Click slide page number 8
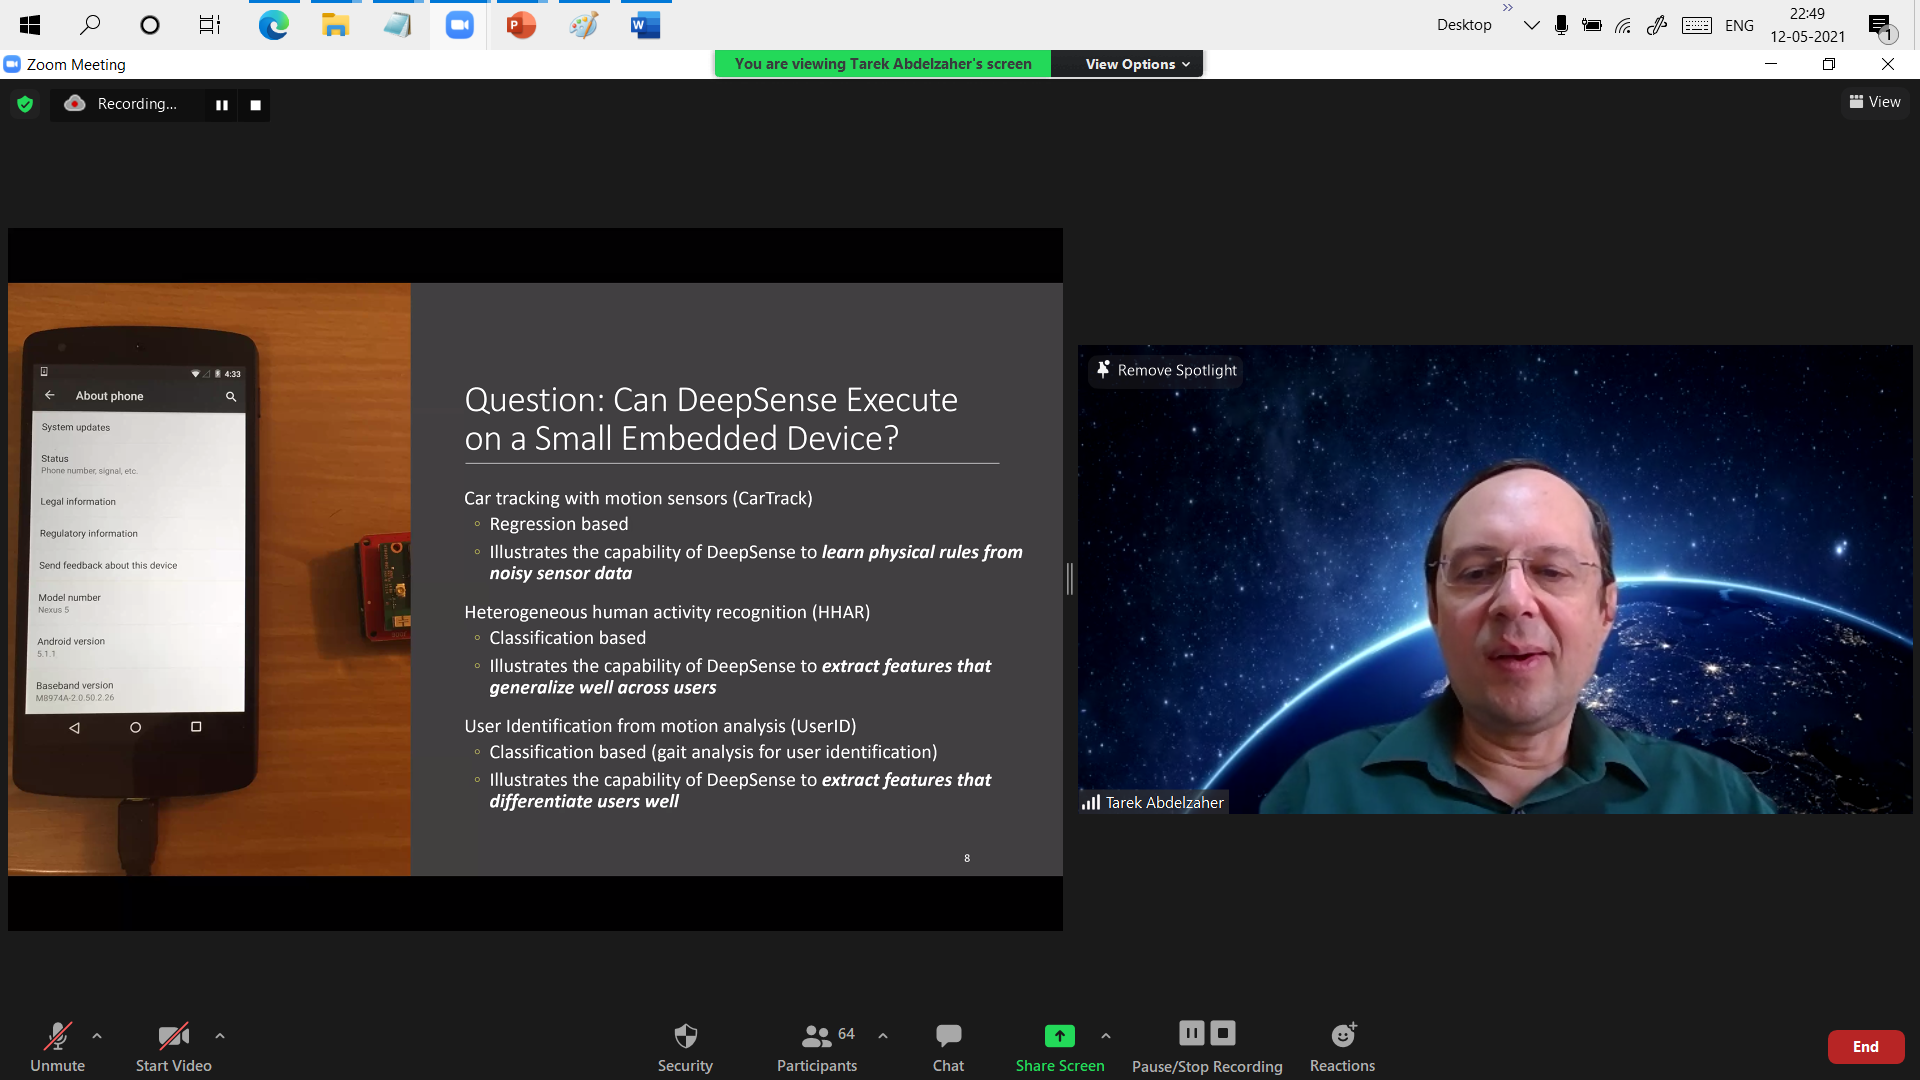The image size is (1920, 1080). coord(967,858)
